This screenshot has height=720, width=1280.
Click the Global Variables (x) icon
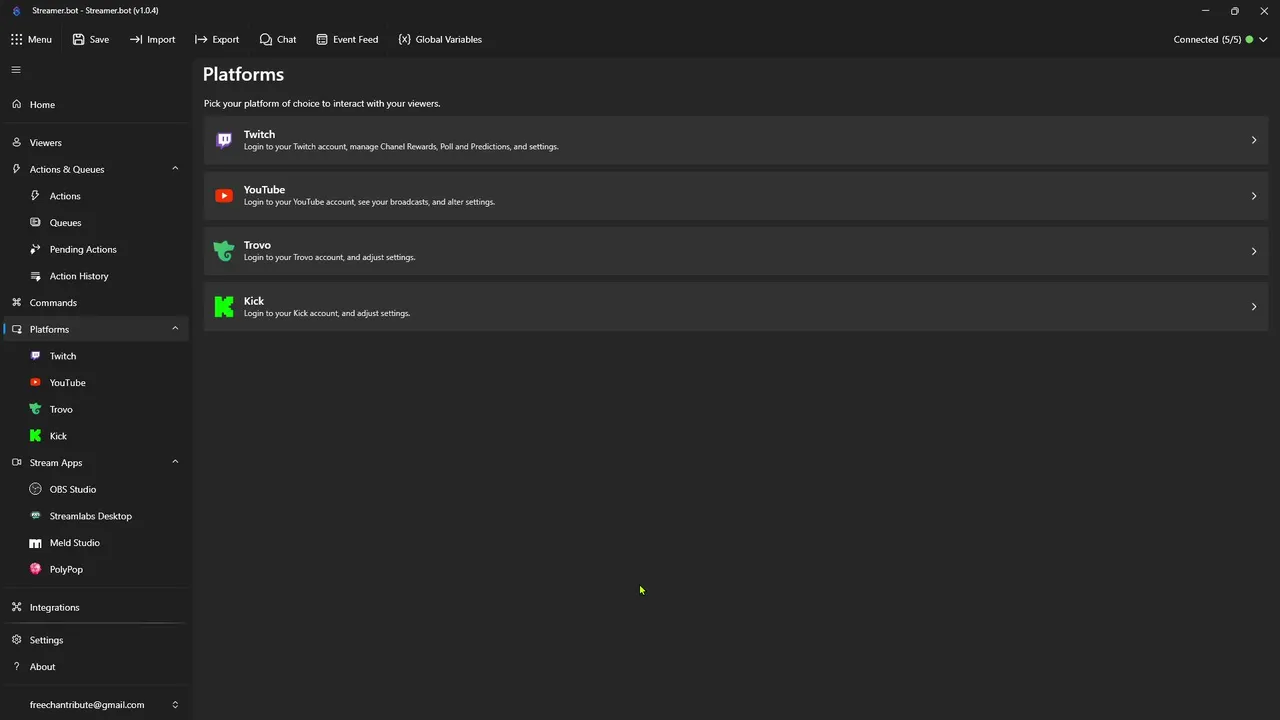click(404, 40)
